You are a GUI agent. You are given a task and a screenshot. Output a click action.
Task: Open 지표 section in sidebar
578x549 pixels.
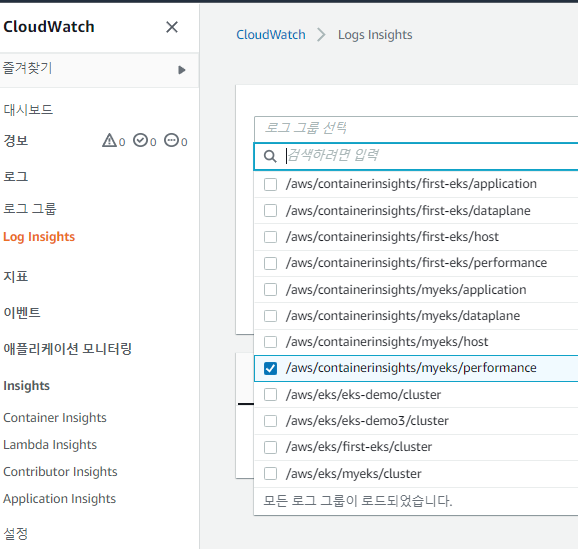(x=16, y=276)
